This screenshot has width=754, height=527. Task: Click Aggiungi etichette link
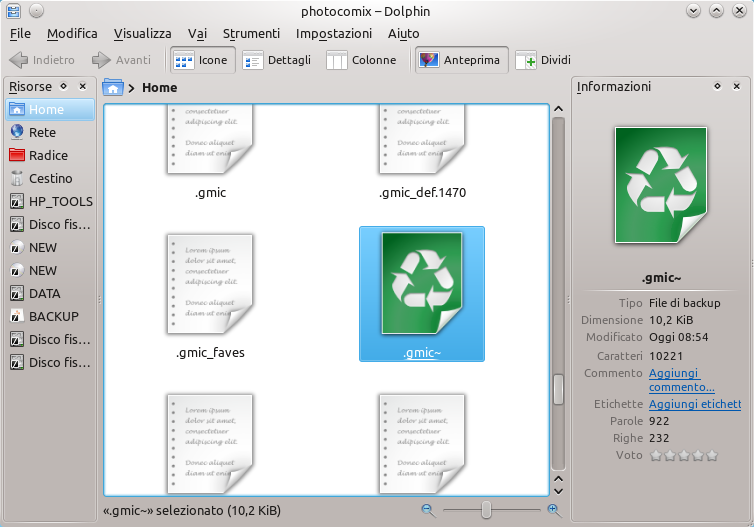(x=695, y=404)
